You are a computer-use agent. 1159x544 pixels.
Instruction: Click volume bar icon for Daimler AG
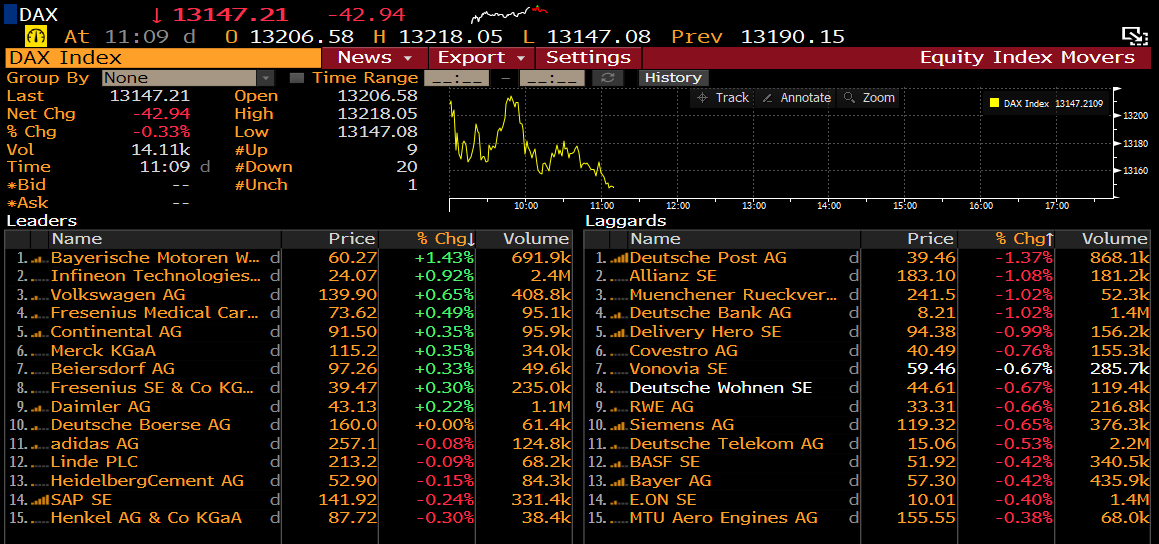point(41,407)
